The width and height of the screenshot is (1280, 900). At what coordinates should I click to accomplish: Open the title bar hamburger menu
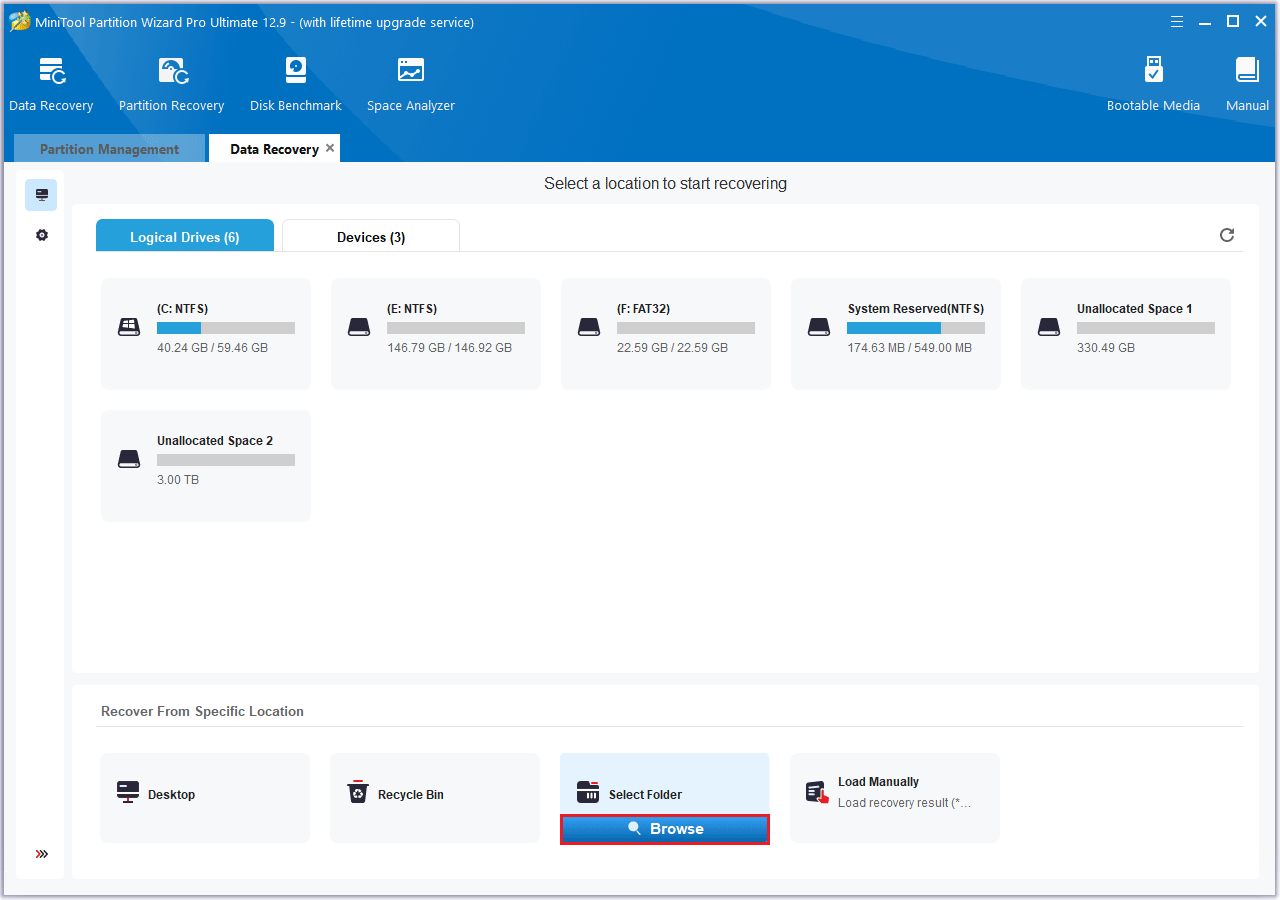pyautogui.click(x=1177, y=21)
